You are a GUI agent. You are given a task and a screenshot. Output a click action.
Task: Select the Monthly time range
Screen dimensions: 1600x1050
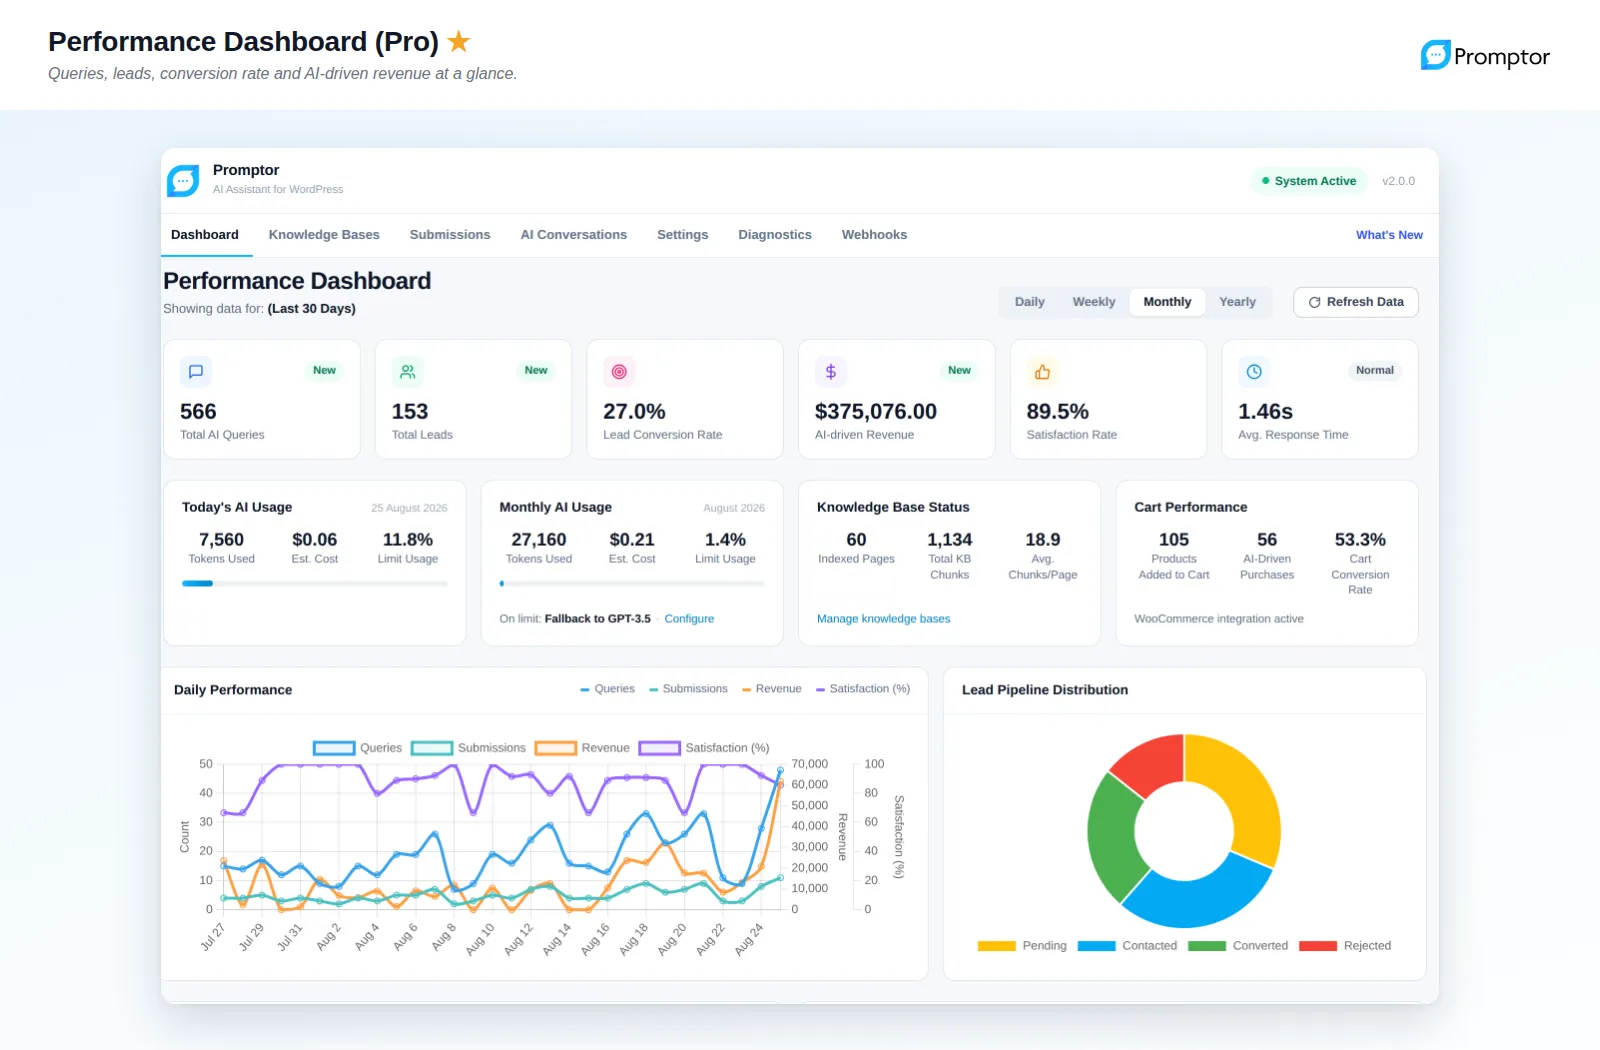click(x=1167, y=302)
